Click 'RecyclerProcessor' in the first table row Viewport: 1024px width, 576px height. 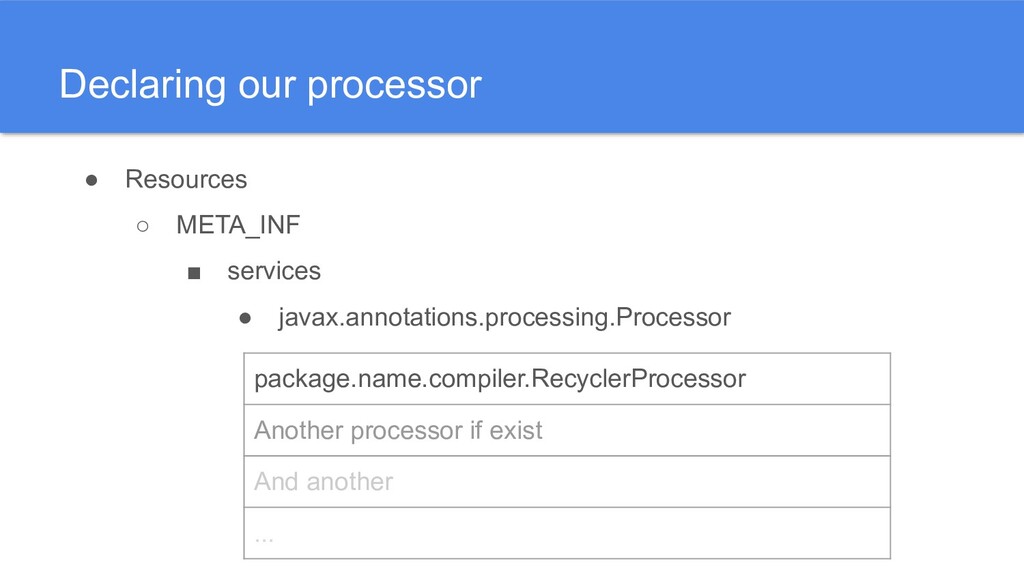coord(638,379)
